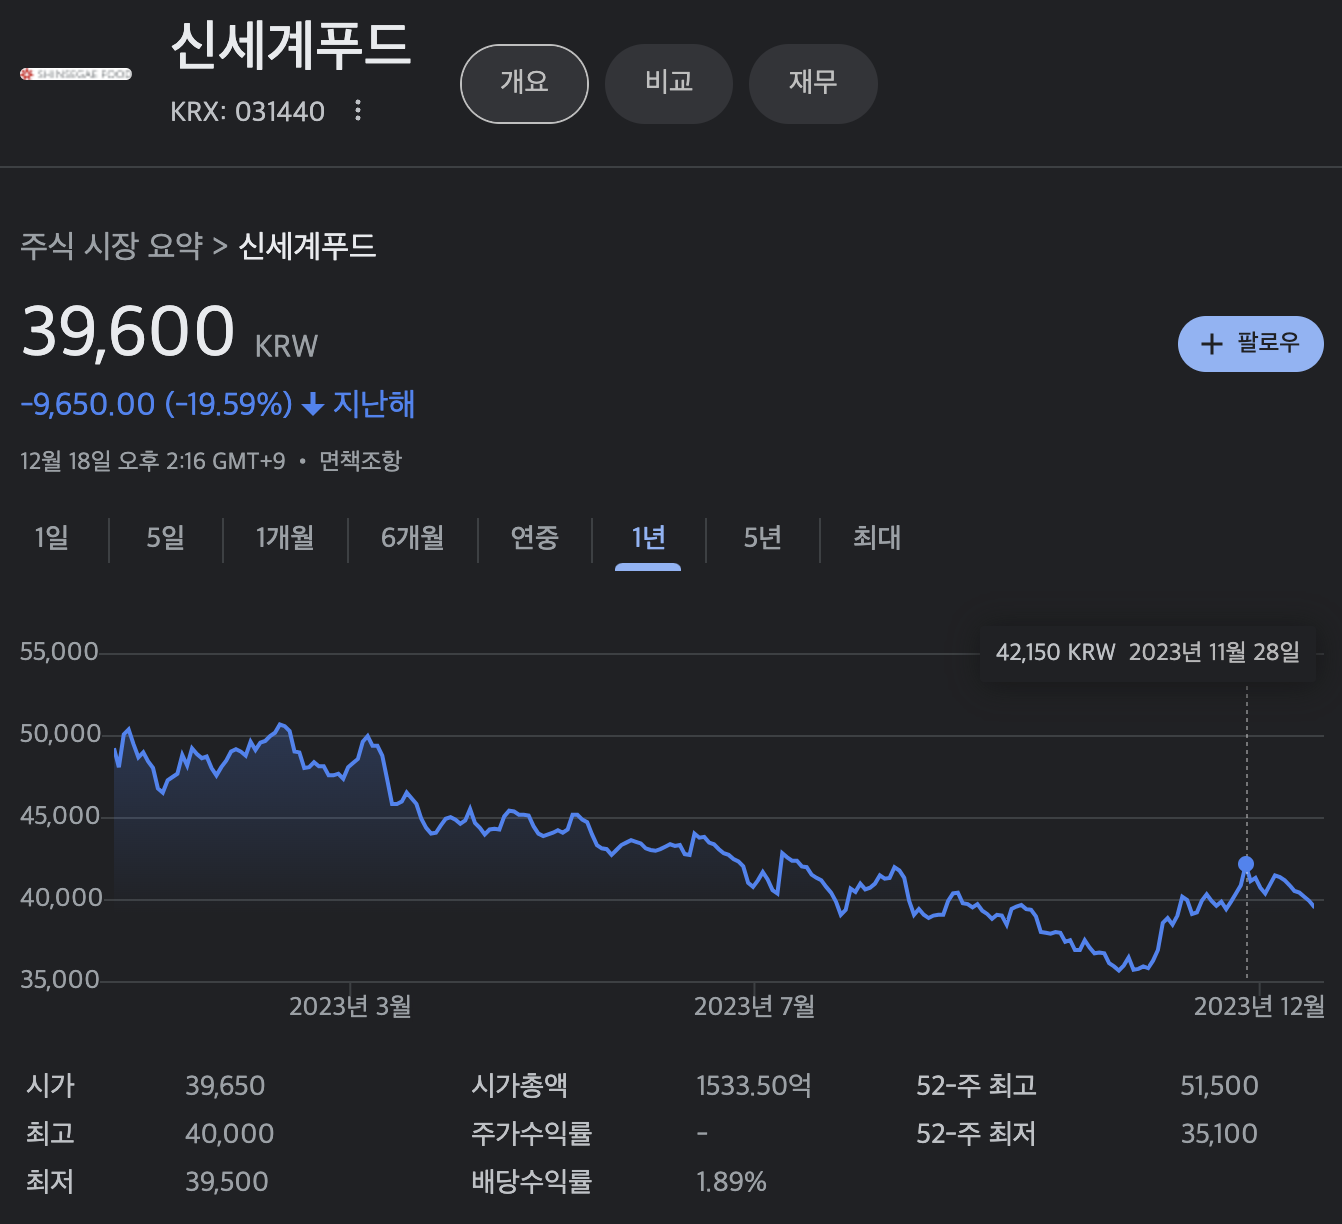
Task: Click the 시가총액 value 1533.50억
Action: tap(754, 1086)
